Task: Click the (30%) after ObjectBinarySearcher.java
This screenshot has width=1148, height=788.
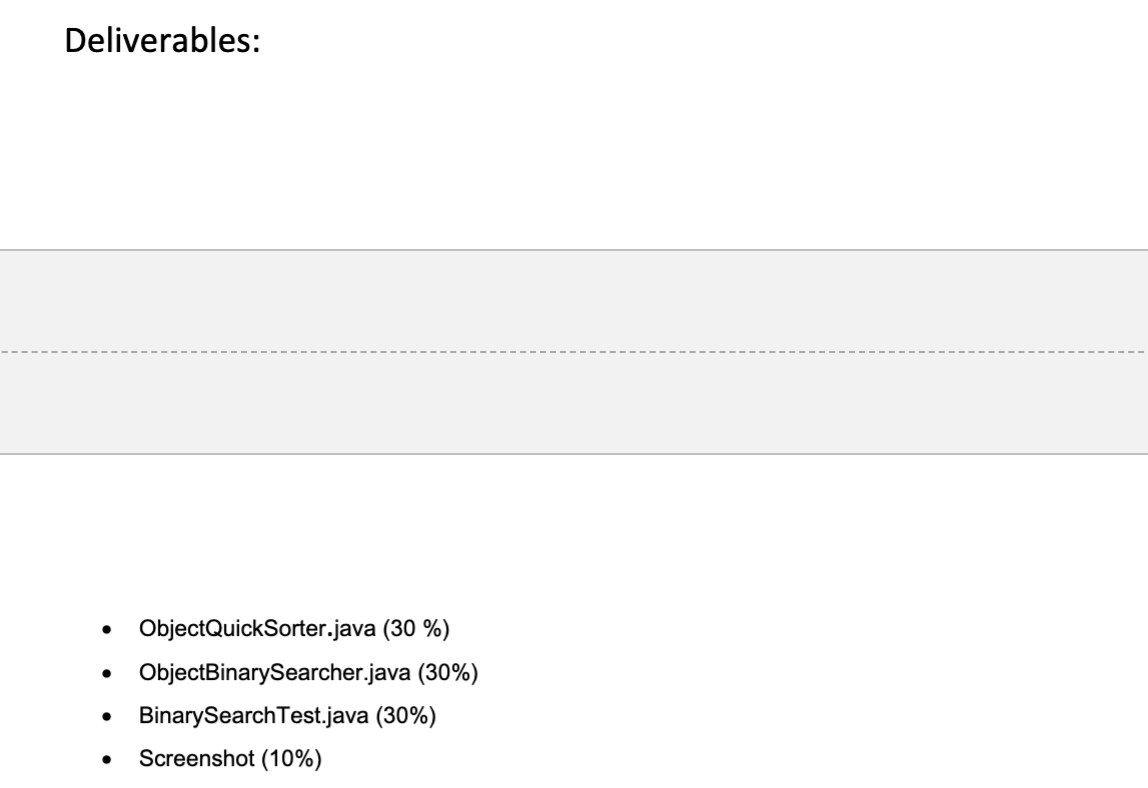Action: [x=447, y=672]
